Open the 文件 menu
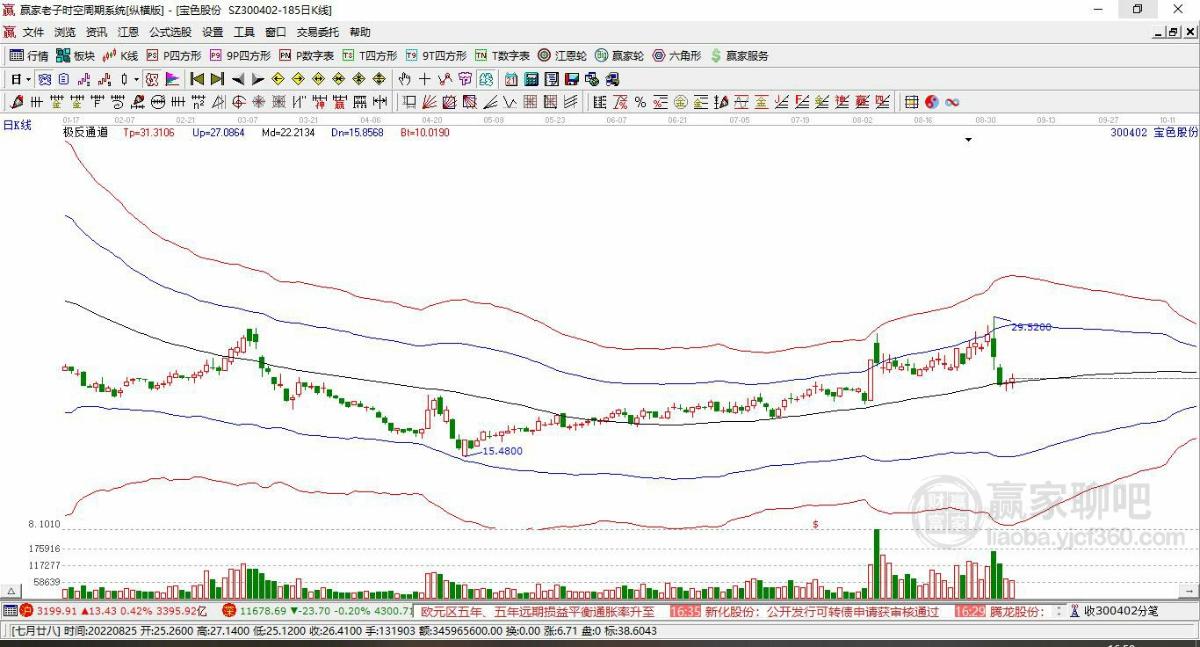This screenshot has width=1200, height=647. tap(33, 32)
